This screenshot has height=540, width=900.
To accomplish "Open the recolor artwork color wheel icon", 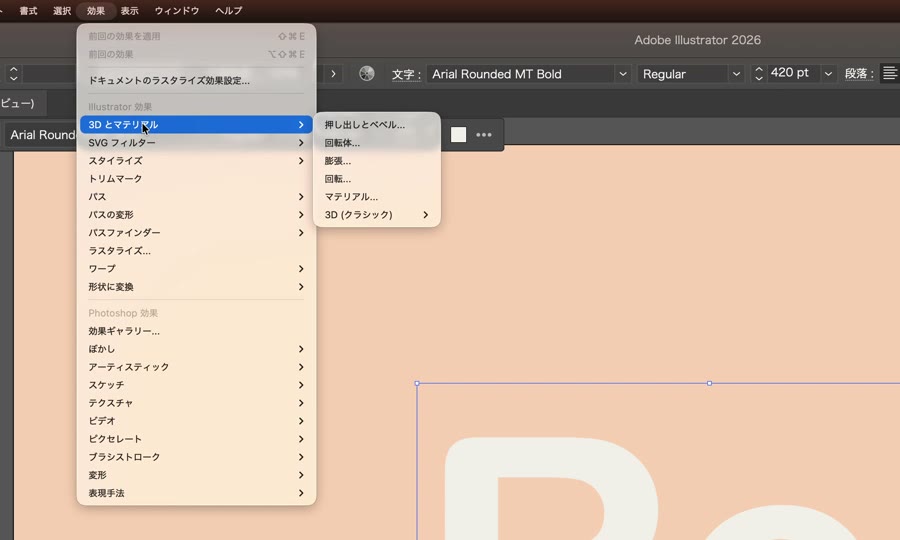I will 367,73.
